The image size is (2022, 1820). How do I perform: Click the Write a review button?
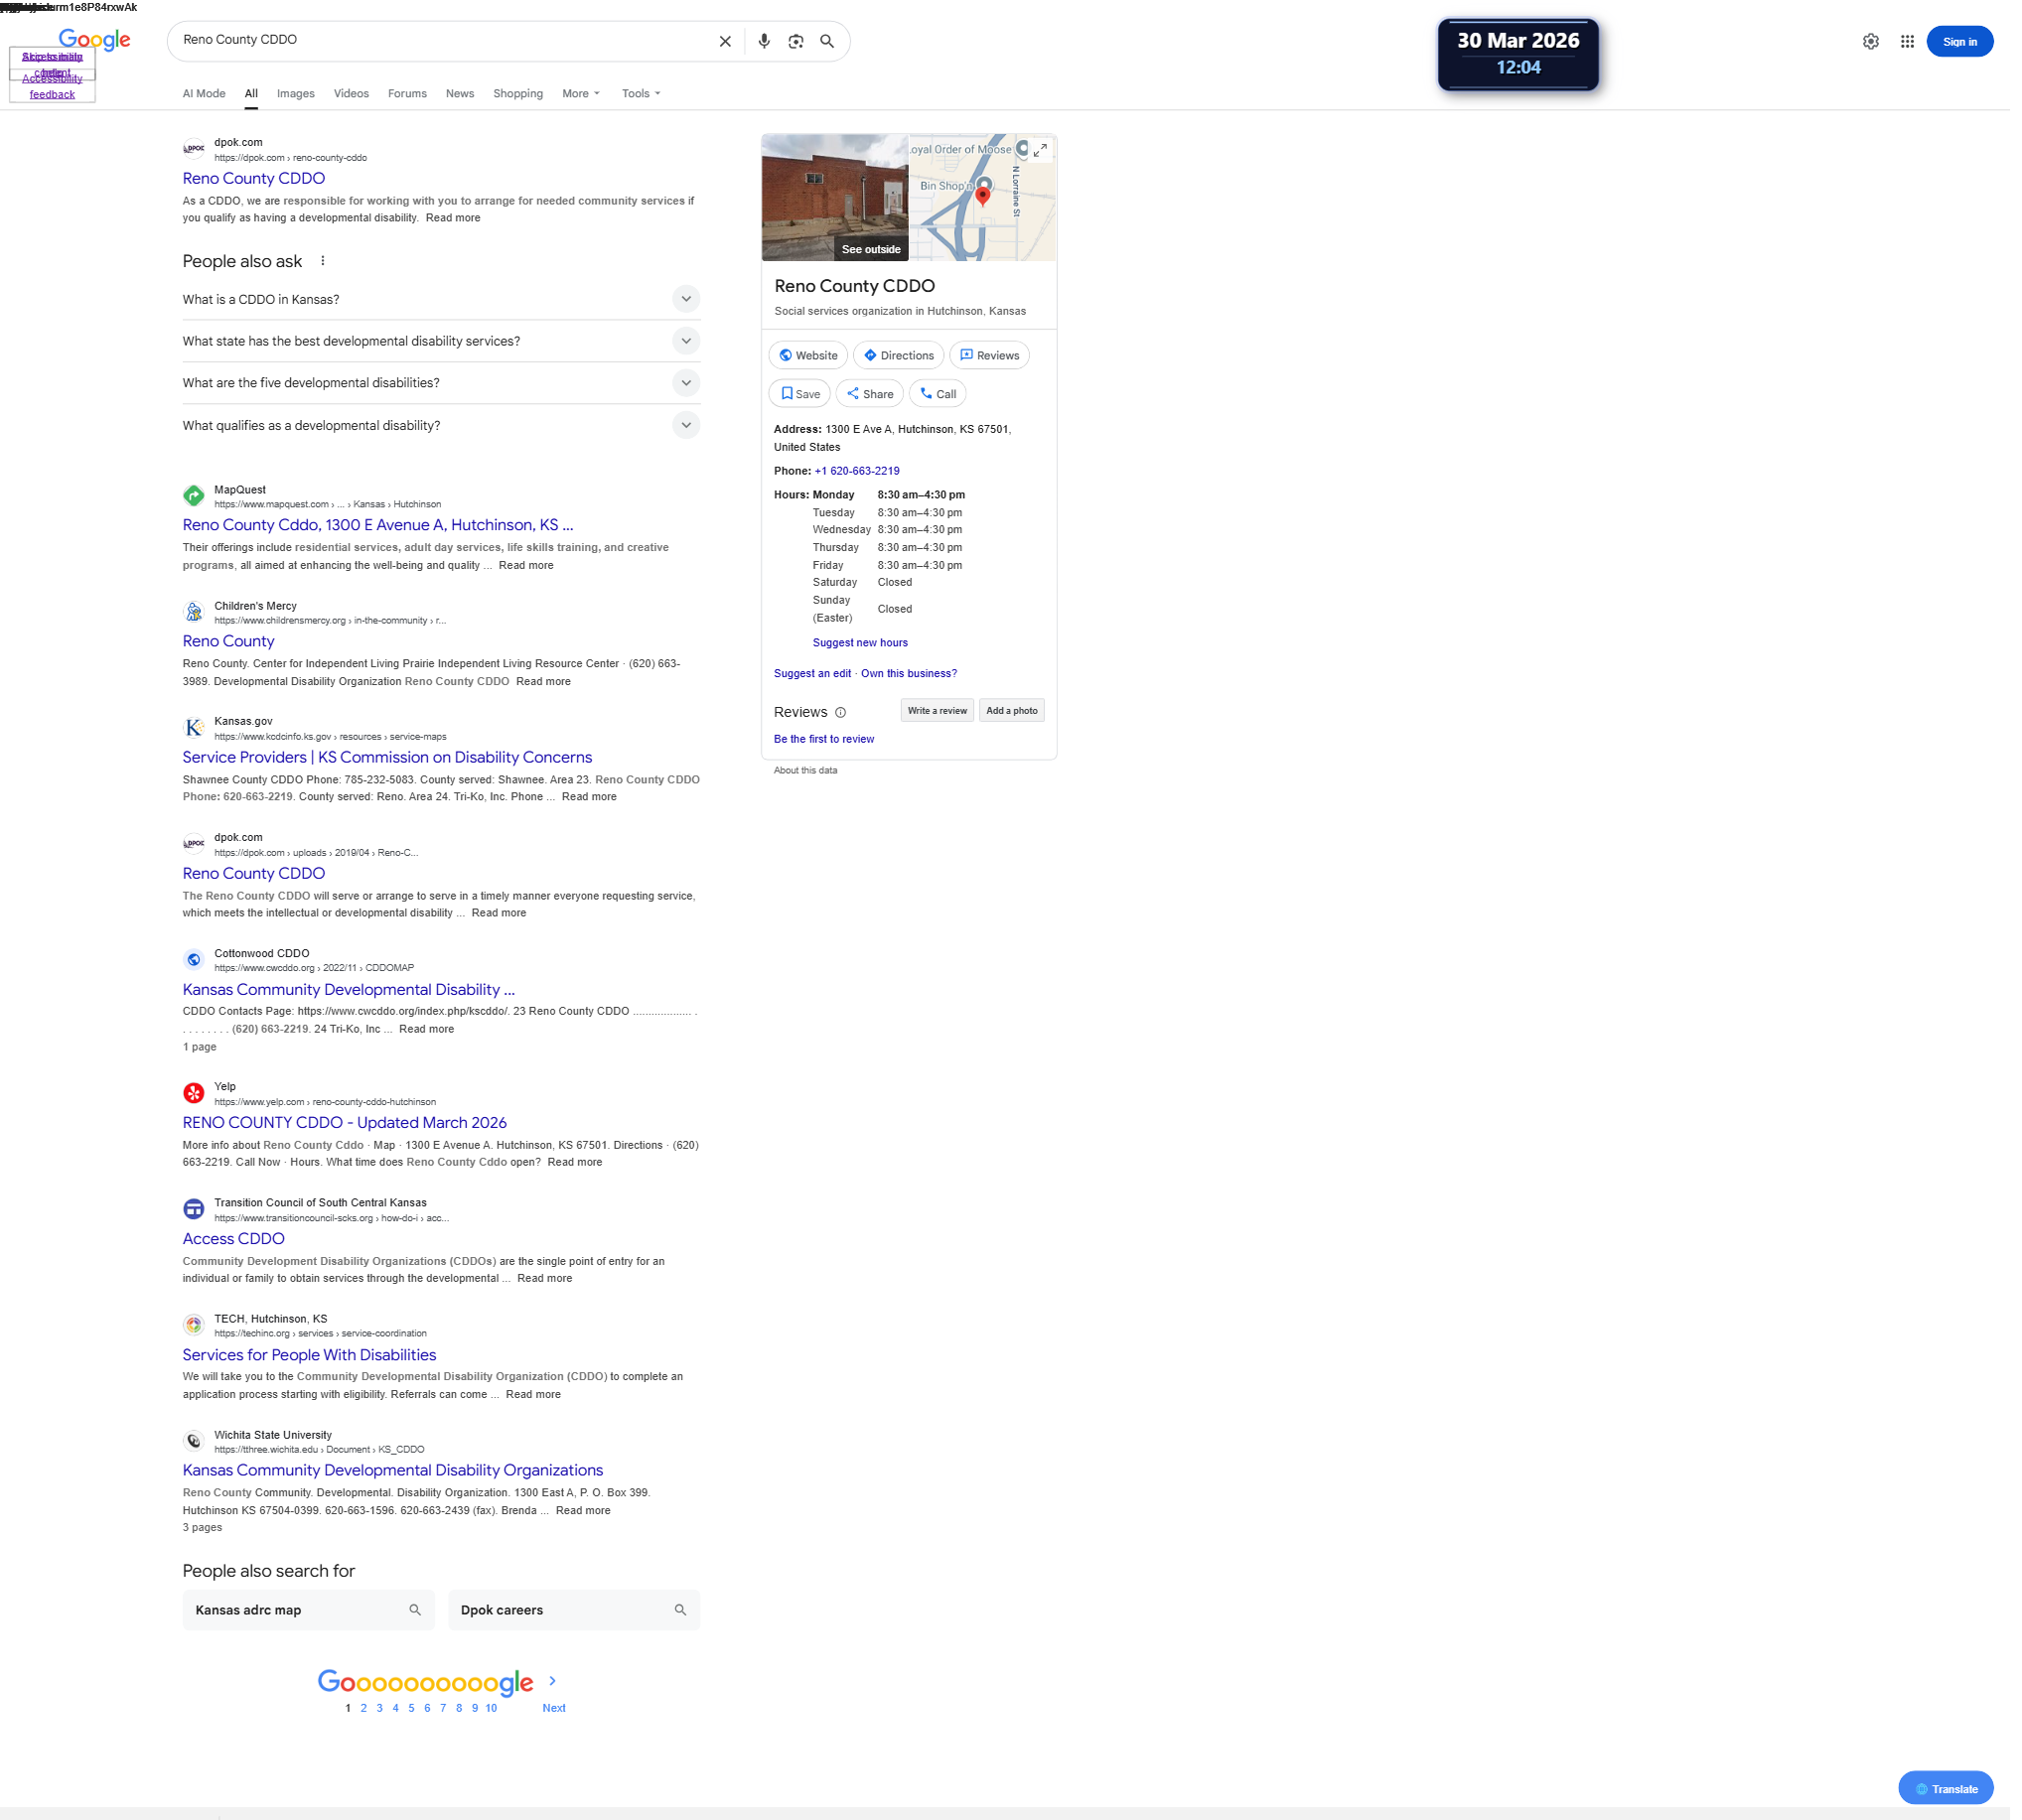point(936,711)
